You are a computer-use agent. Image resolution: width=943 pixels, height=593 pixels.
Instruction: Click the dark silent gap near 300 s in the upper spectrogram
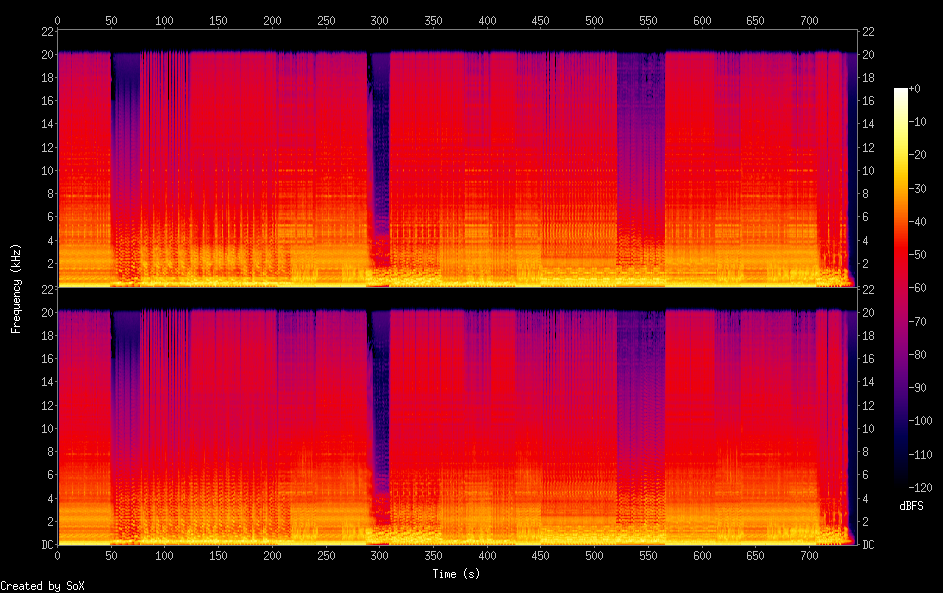click(x=379, y=150)
